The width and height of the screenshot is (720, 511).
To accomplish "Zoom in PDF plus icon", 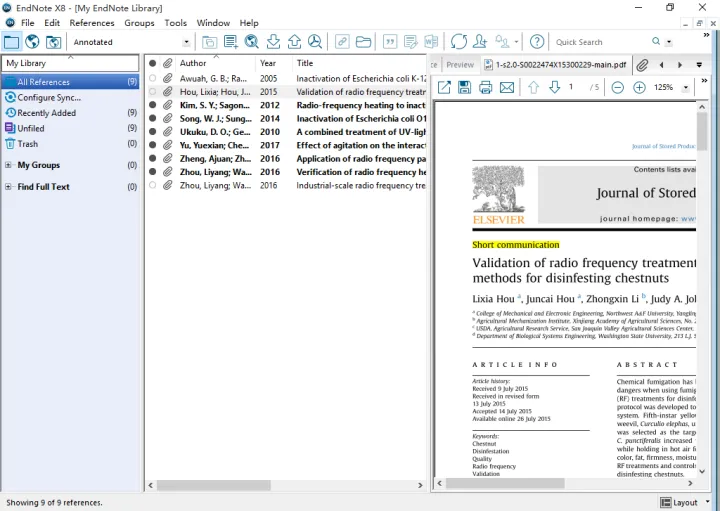I will click(x=639, y=87).
